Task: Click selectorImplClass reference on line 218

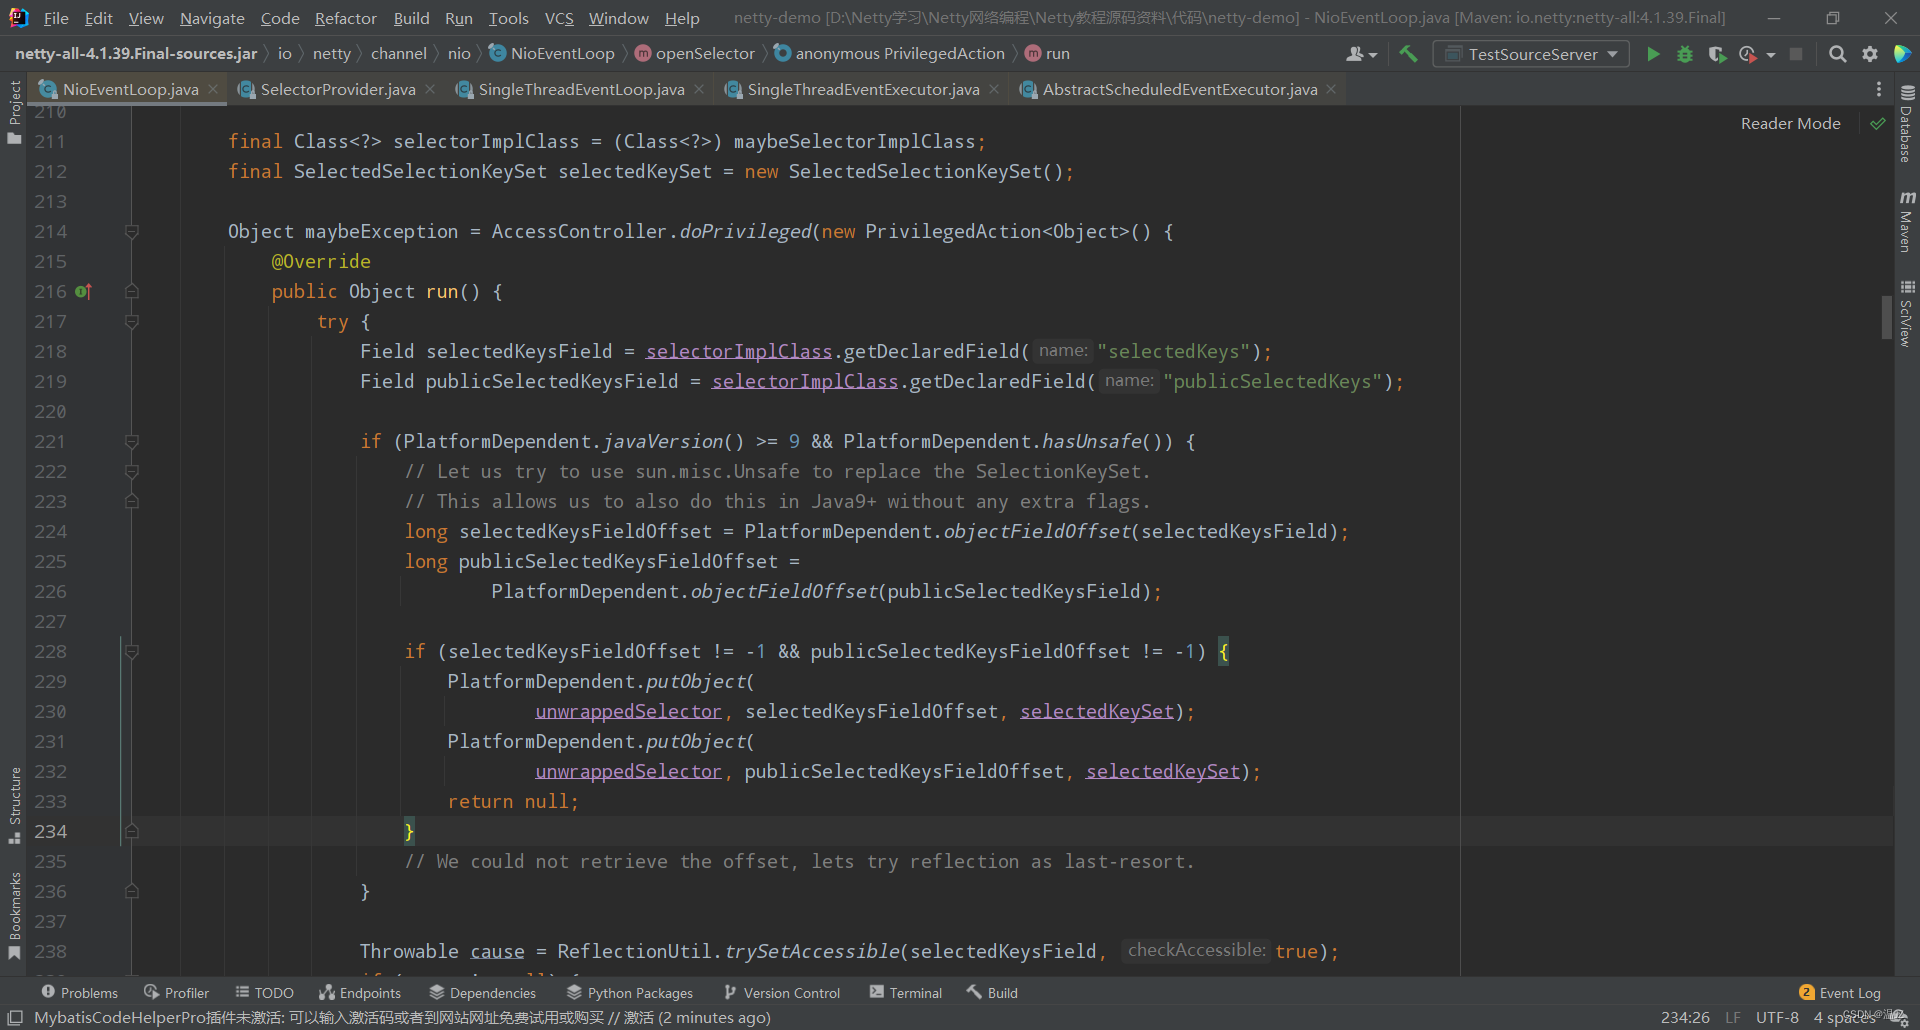Action: [739, 351]
